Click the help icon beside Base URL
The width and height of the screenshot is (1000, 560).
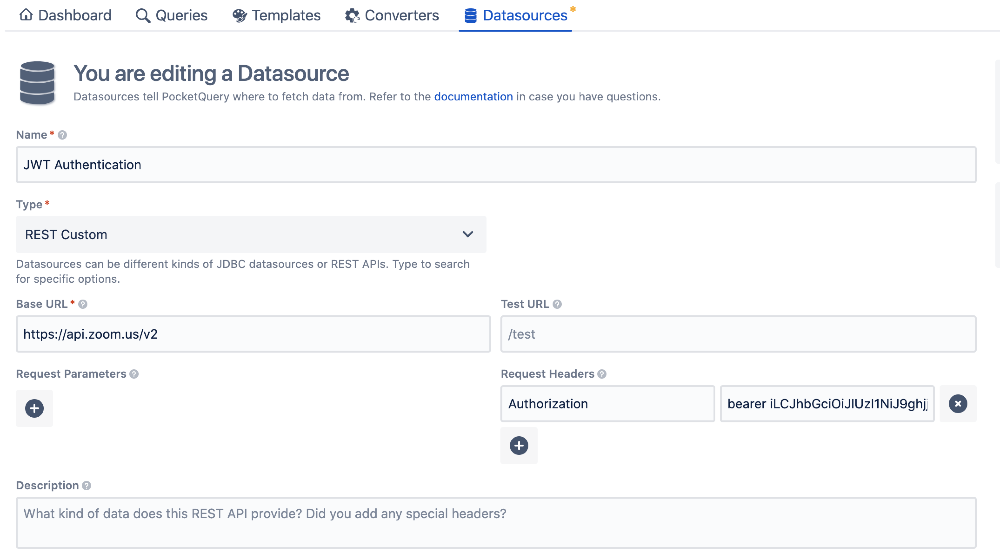tap(83, 304)
